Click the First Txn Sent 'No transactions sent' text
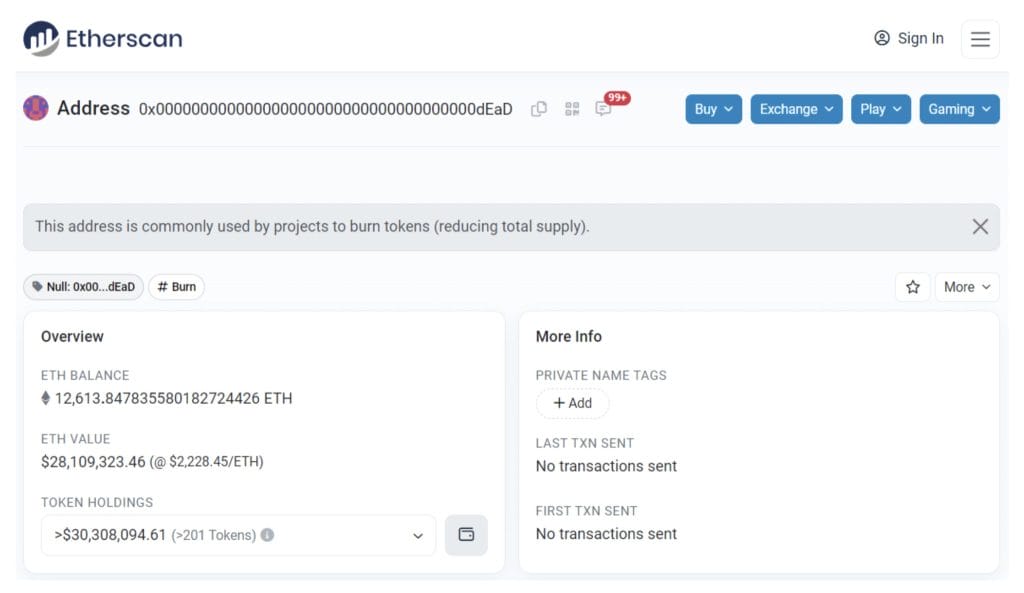Screen dimensions: 1024x593 coord(606,534)
